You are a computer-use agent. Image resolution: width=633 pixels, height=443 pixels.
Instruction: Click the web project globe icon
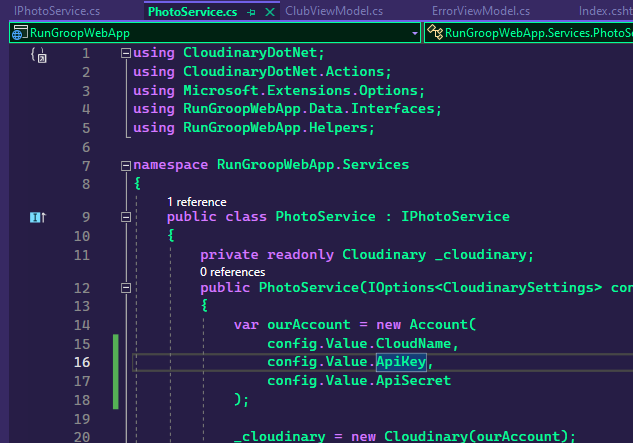[x=19, y=33]
